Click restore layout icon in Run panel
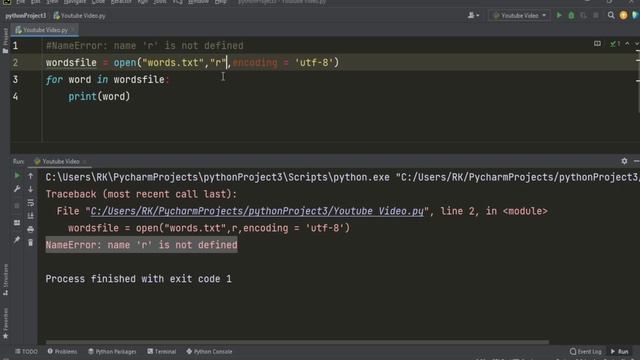The width and height of the screenshot is (640, 360). [17, 222]
